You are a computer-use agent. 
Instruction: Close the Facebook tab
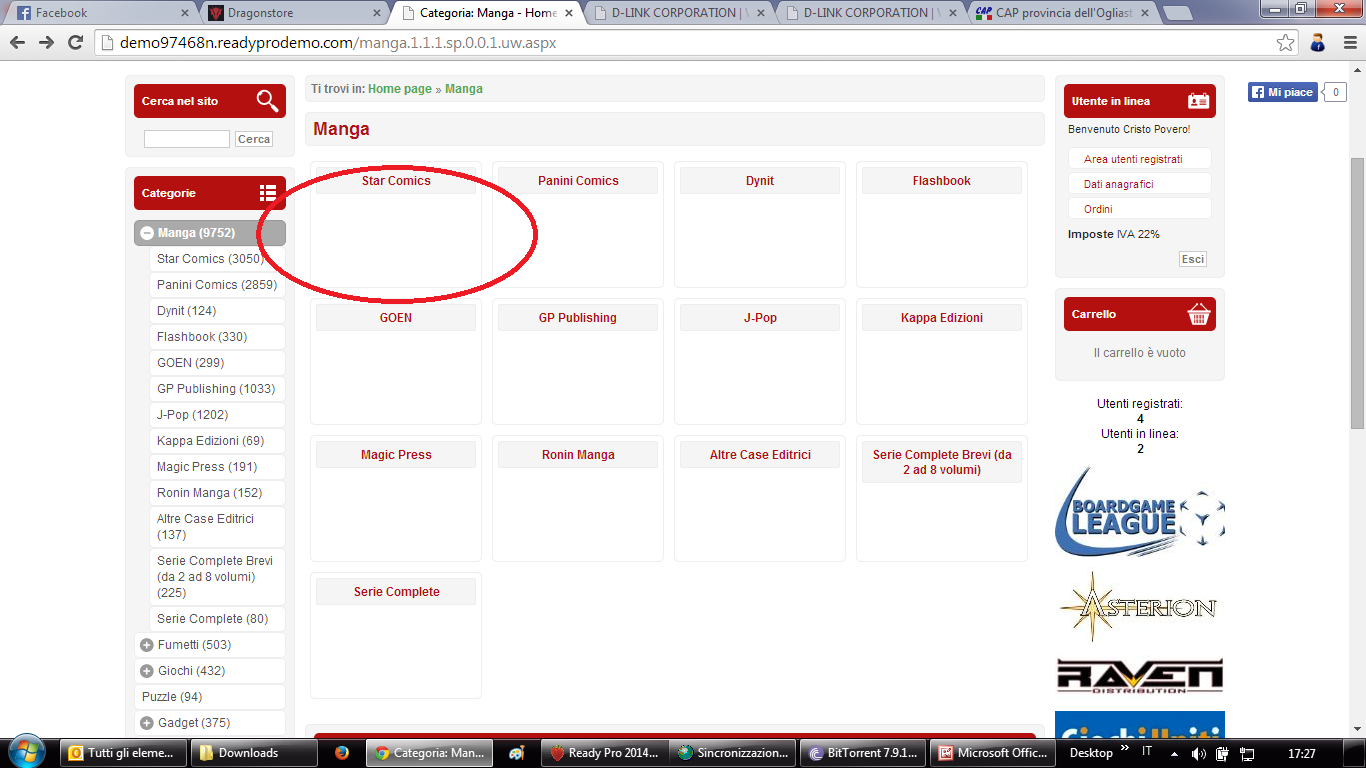tap(184, 13)
